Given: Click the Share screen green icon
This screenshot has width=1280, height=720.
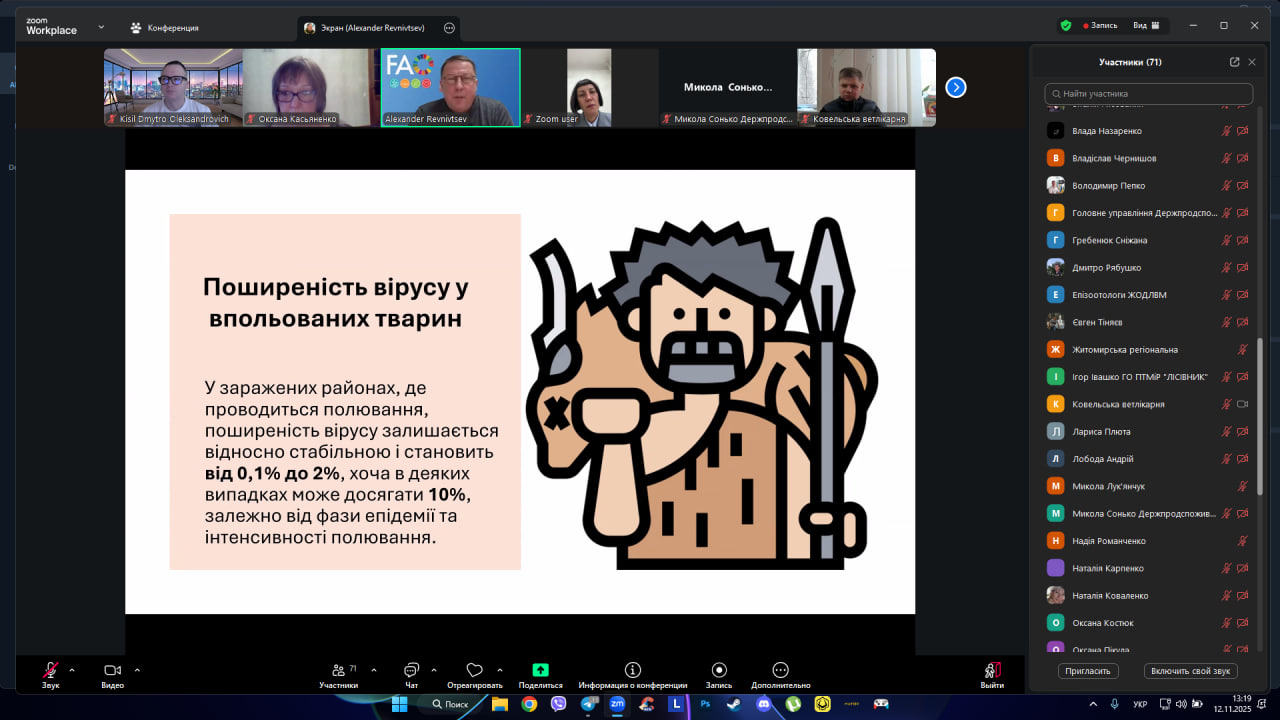Looking at the screenshot, I should pyautogui.click(x=540, y=670).
